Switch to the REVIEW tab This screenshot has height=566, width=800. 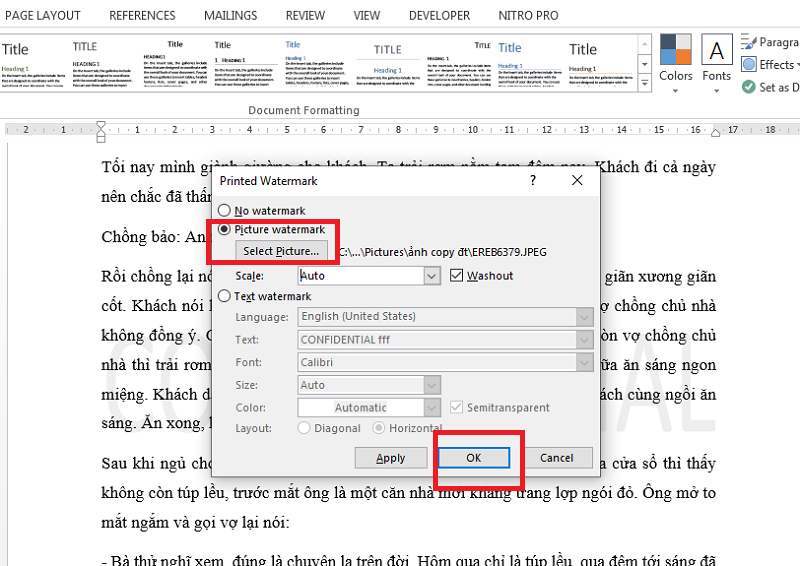click(x=305, y=16)
